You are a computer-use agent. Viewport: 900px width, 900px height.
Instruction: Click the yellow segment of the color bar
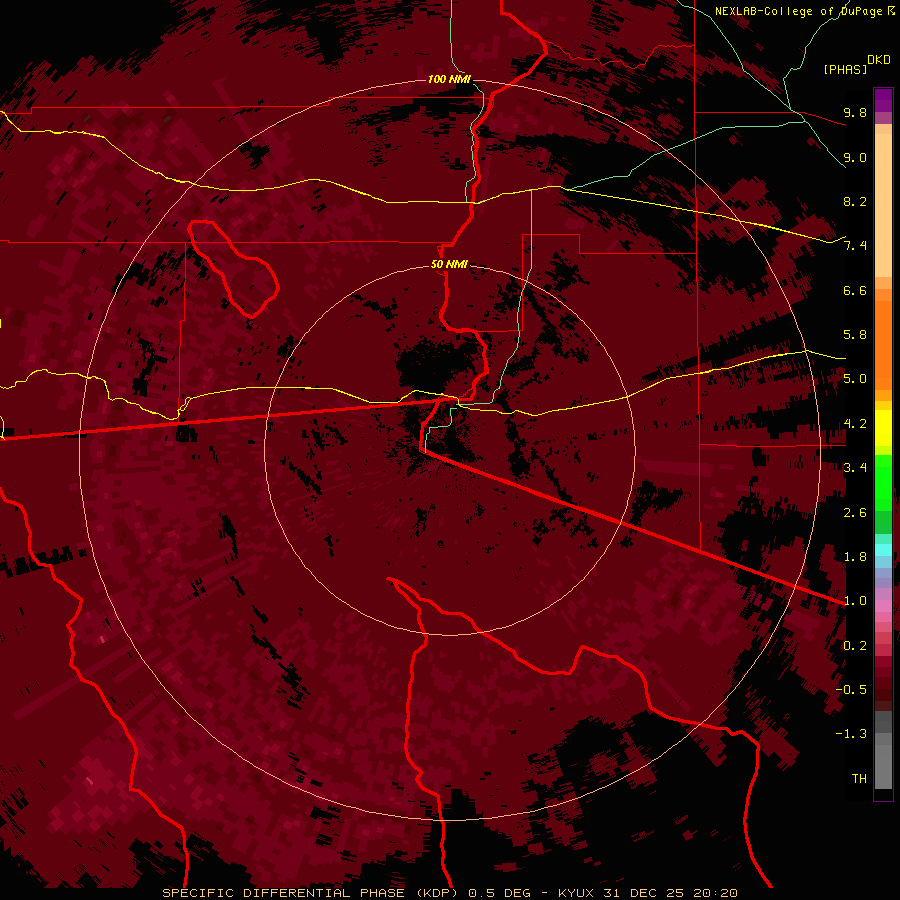(883, 428)
